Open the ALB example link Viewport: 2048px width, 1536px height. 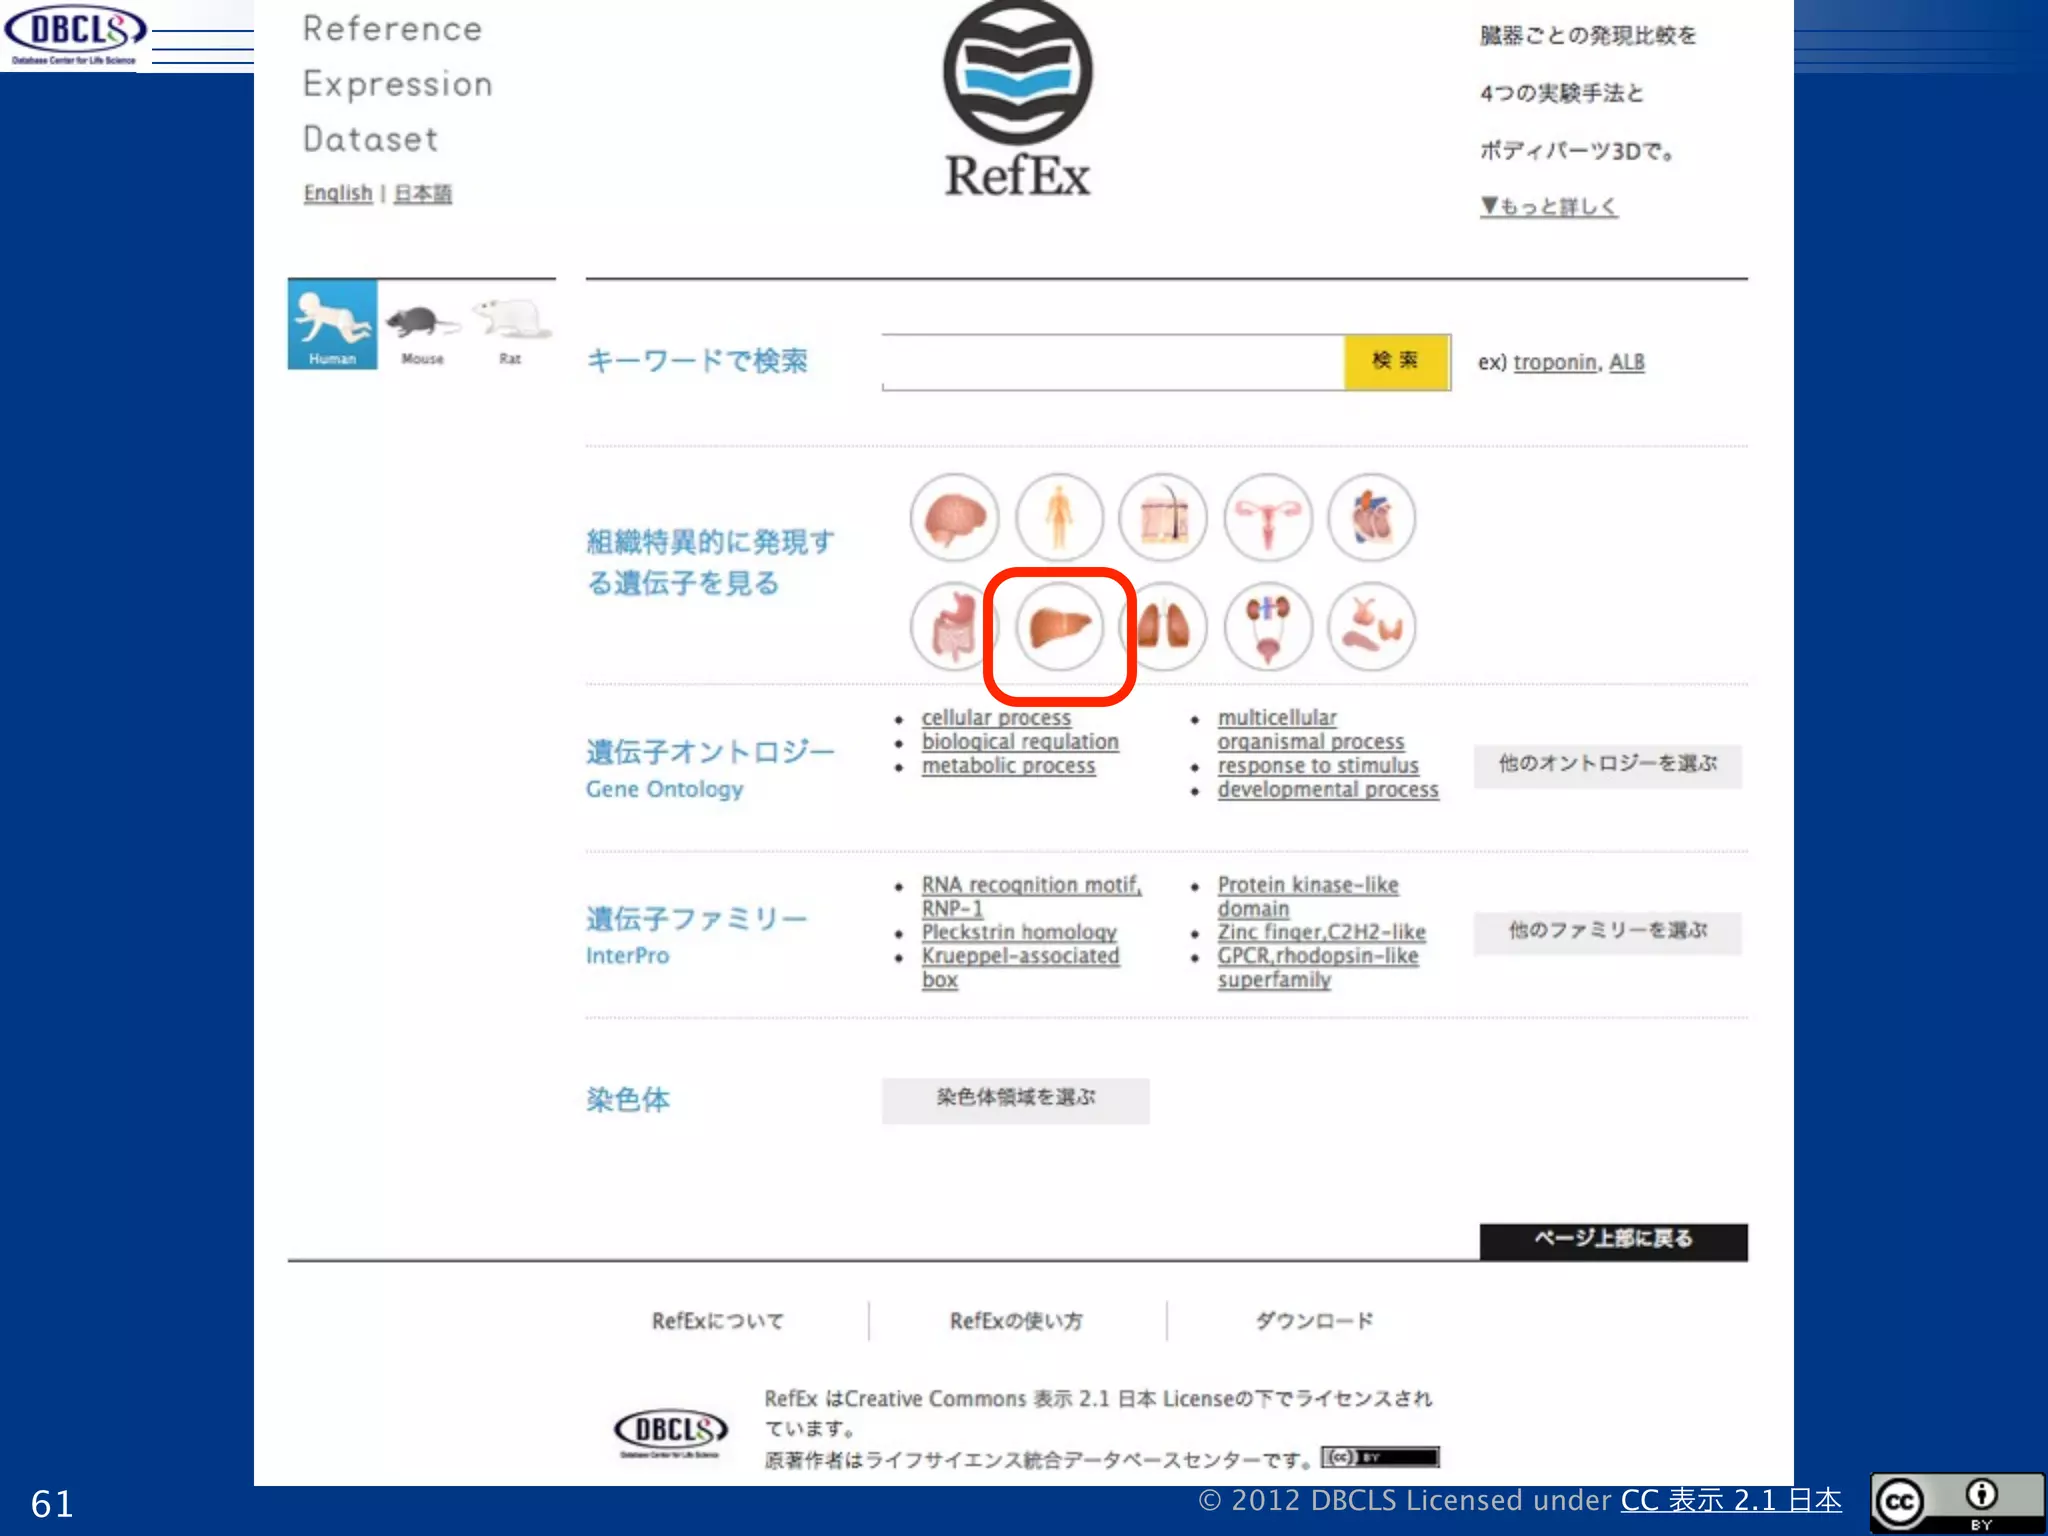(x=1626, y=362)
